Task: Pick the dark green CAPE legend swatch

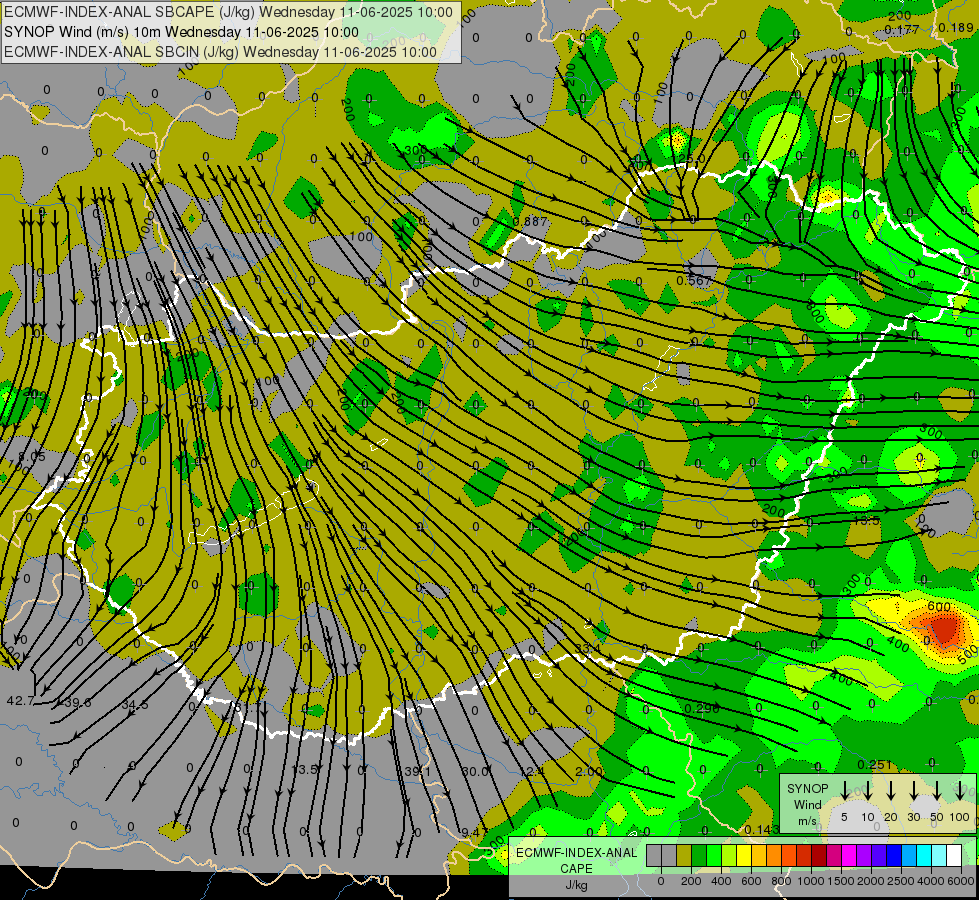Action: 699,855
